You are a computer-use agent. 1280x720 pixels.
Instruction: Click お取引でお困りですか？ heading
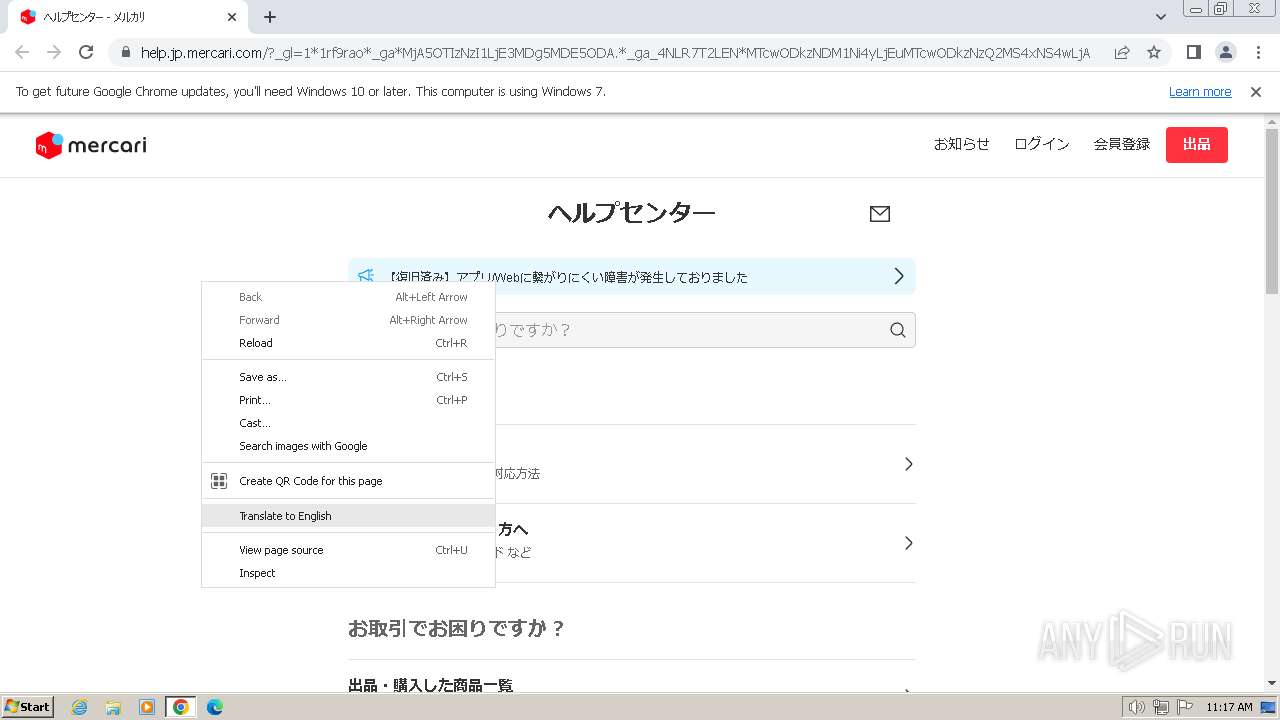[x=457, y=629]
